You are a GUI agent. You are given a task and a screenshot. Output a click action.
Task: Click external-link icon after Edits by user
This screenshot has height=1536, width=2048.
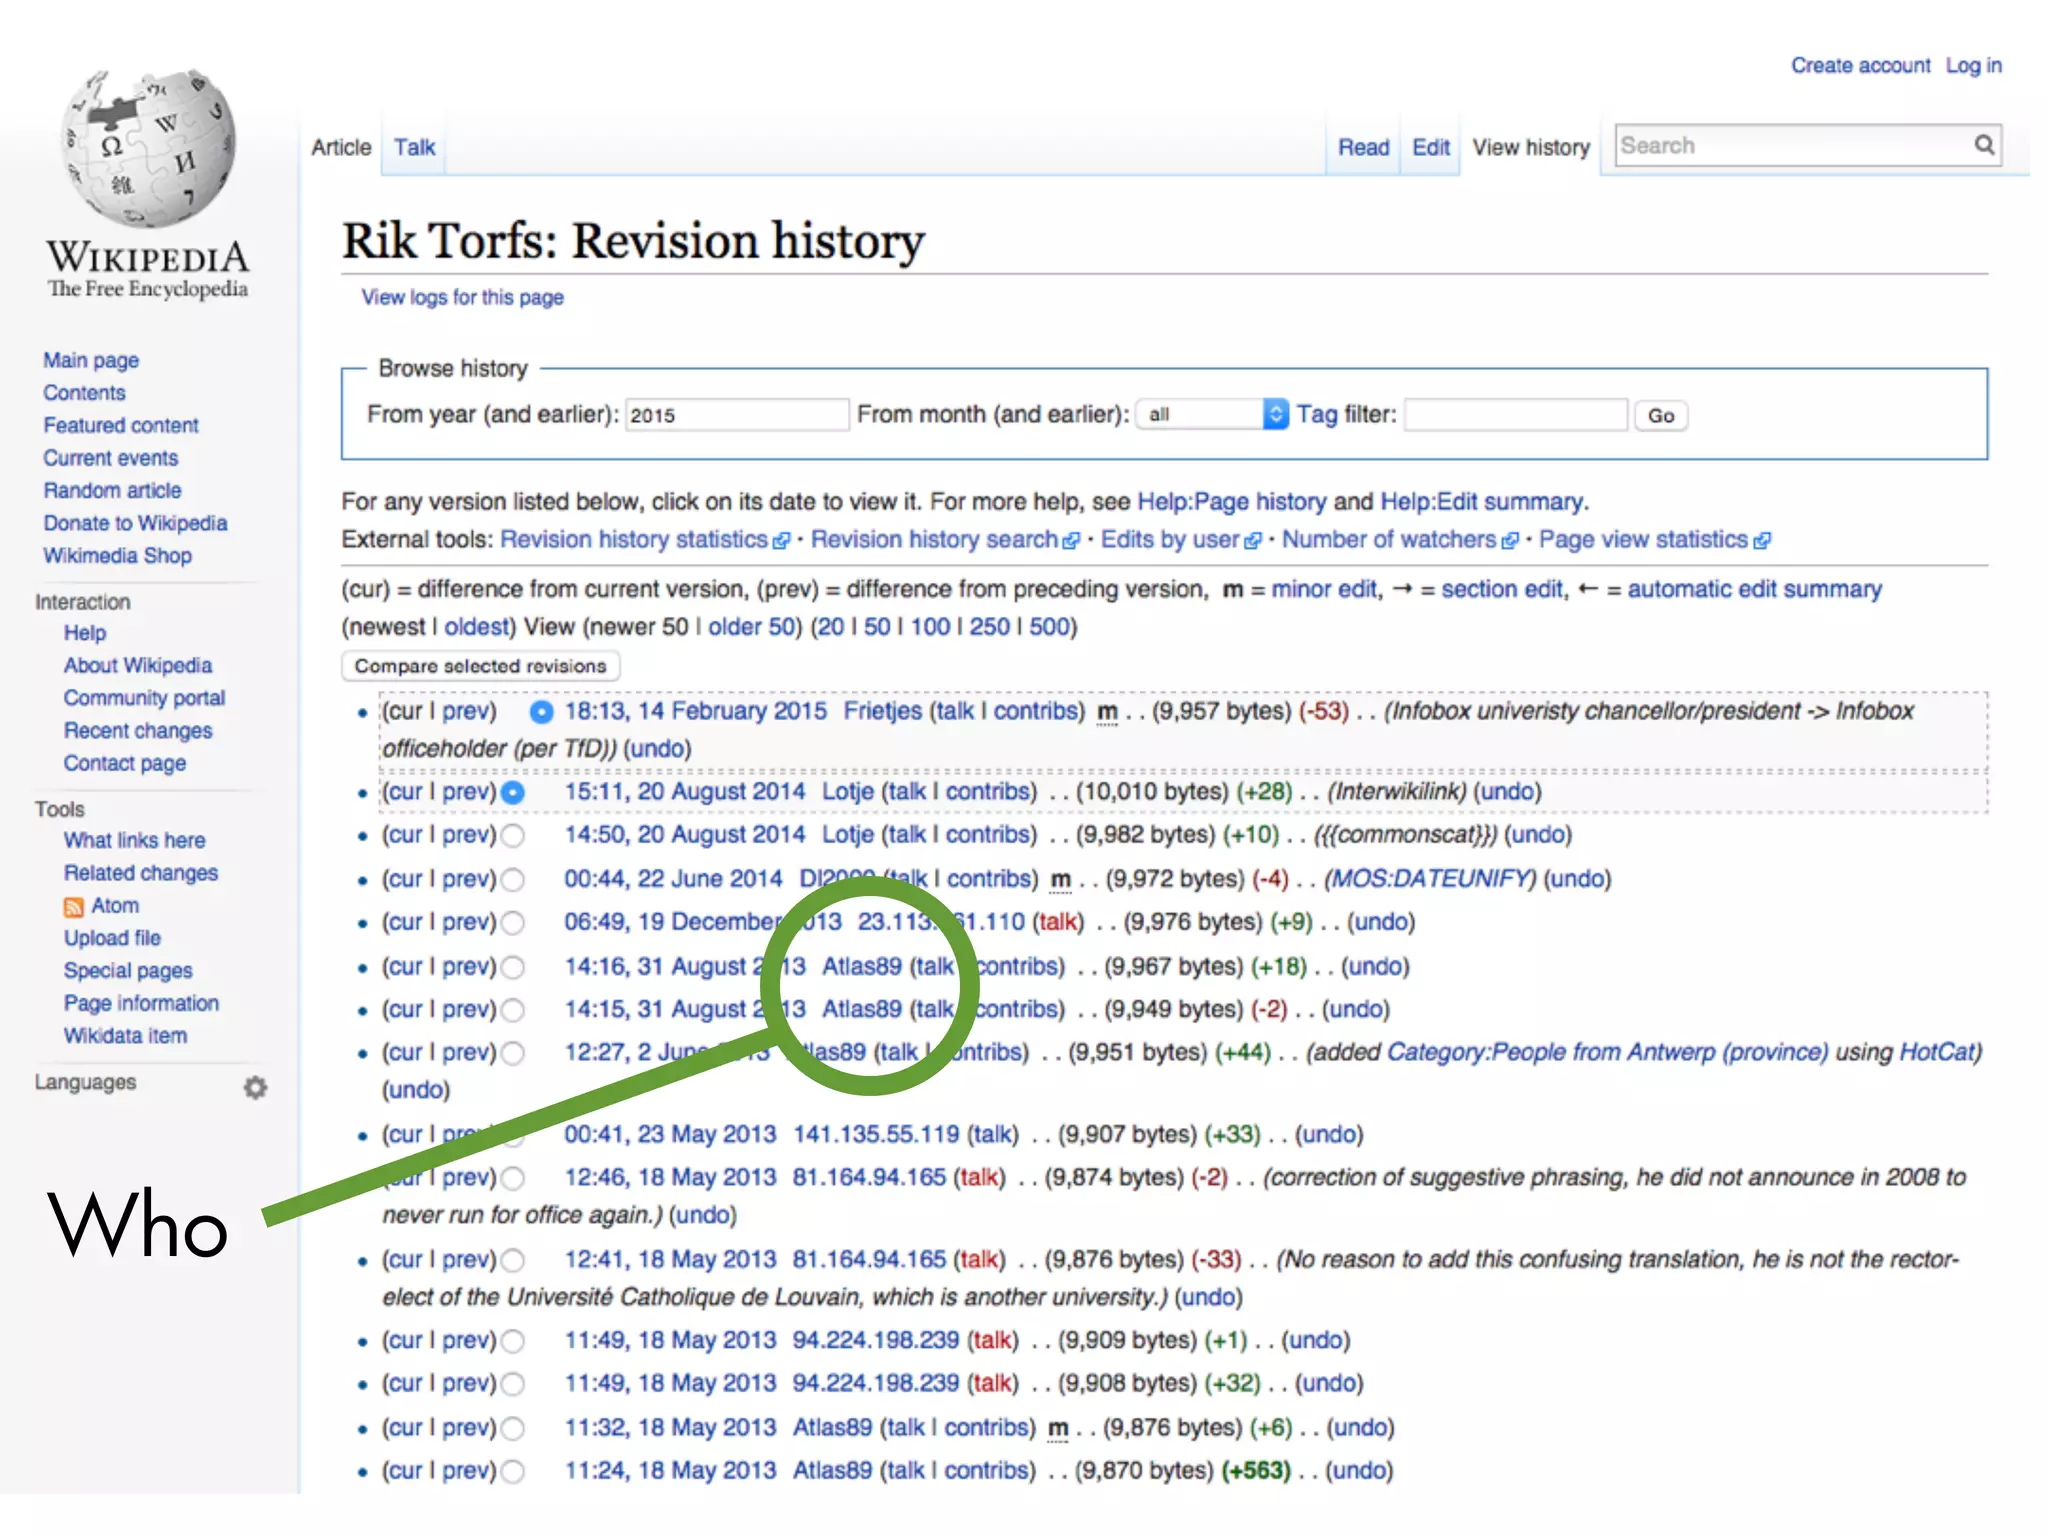point(1253,541)
